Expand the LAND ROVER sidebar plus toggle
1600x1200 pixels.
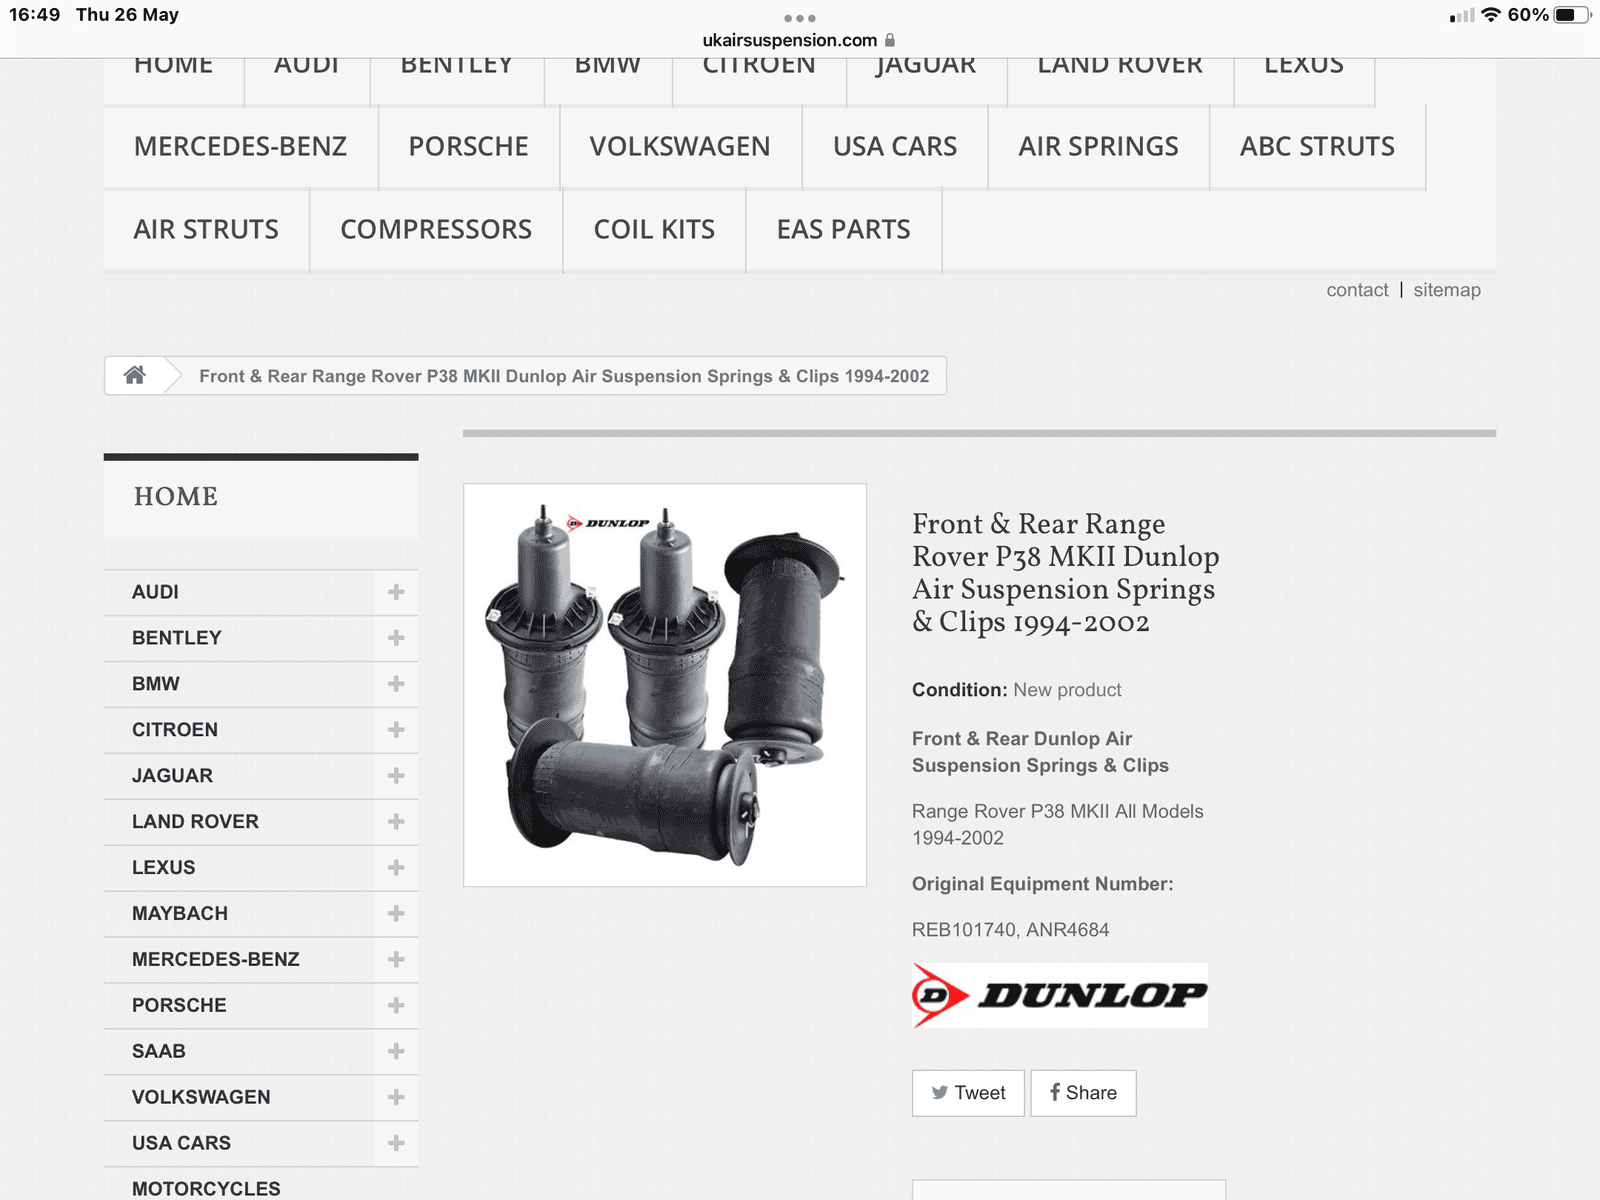tap(396, 822)
